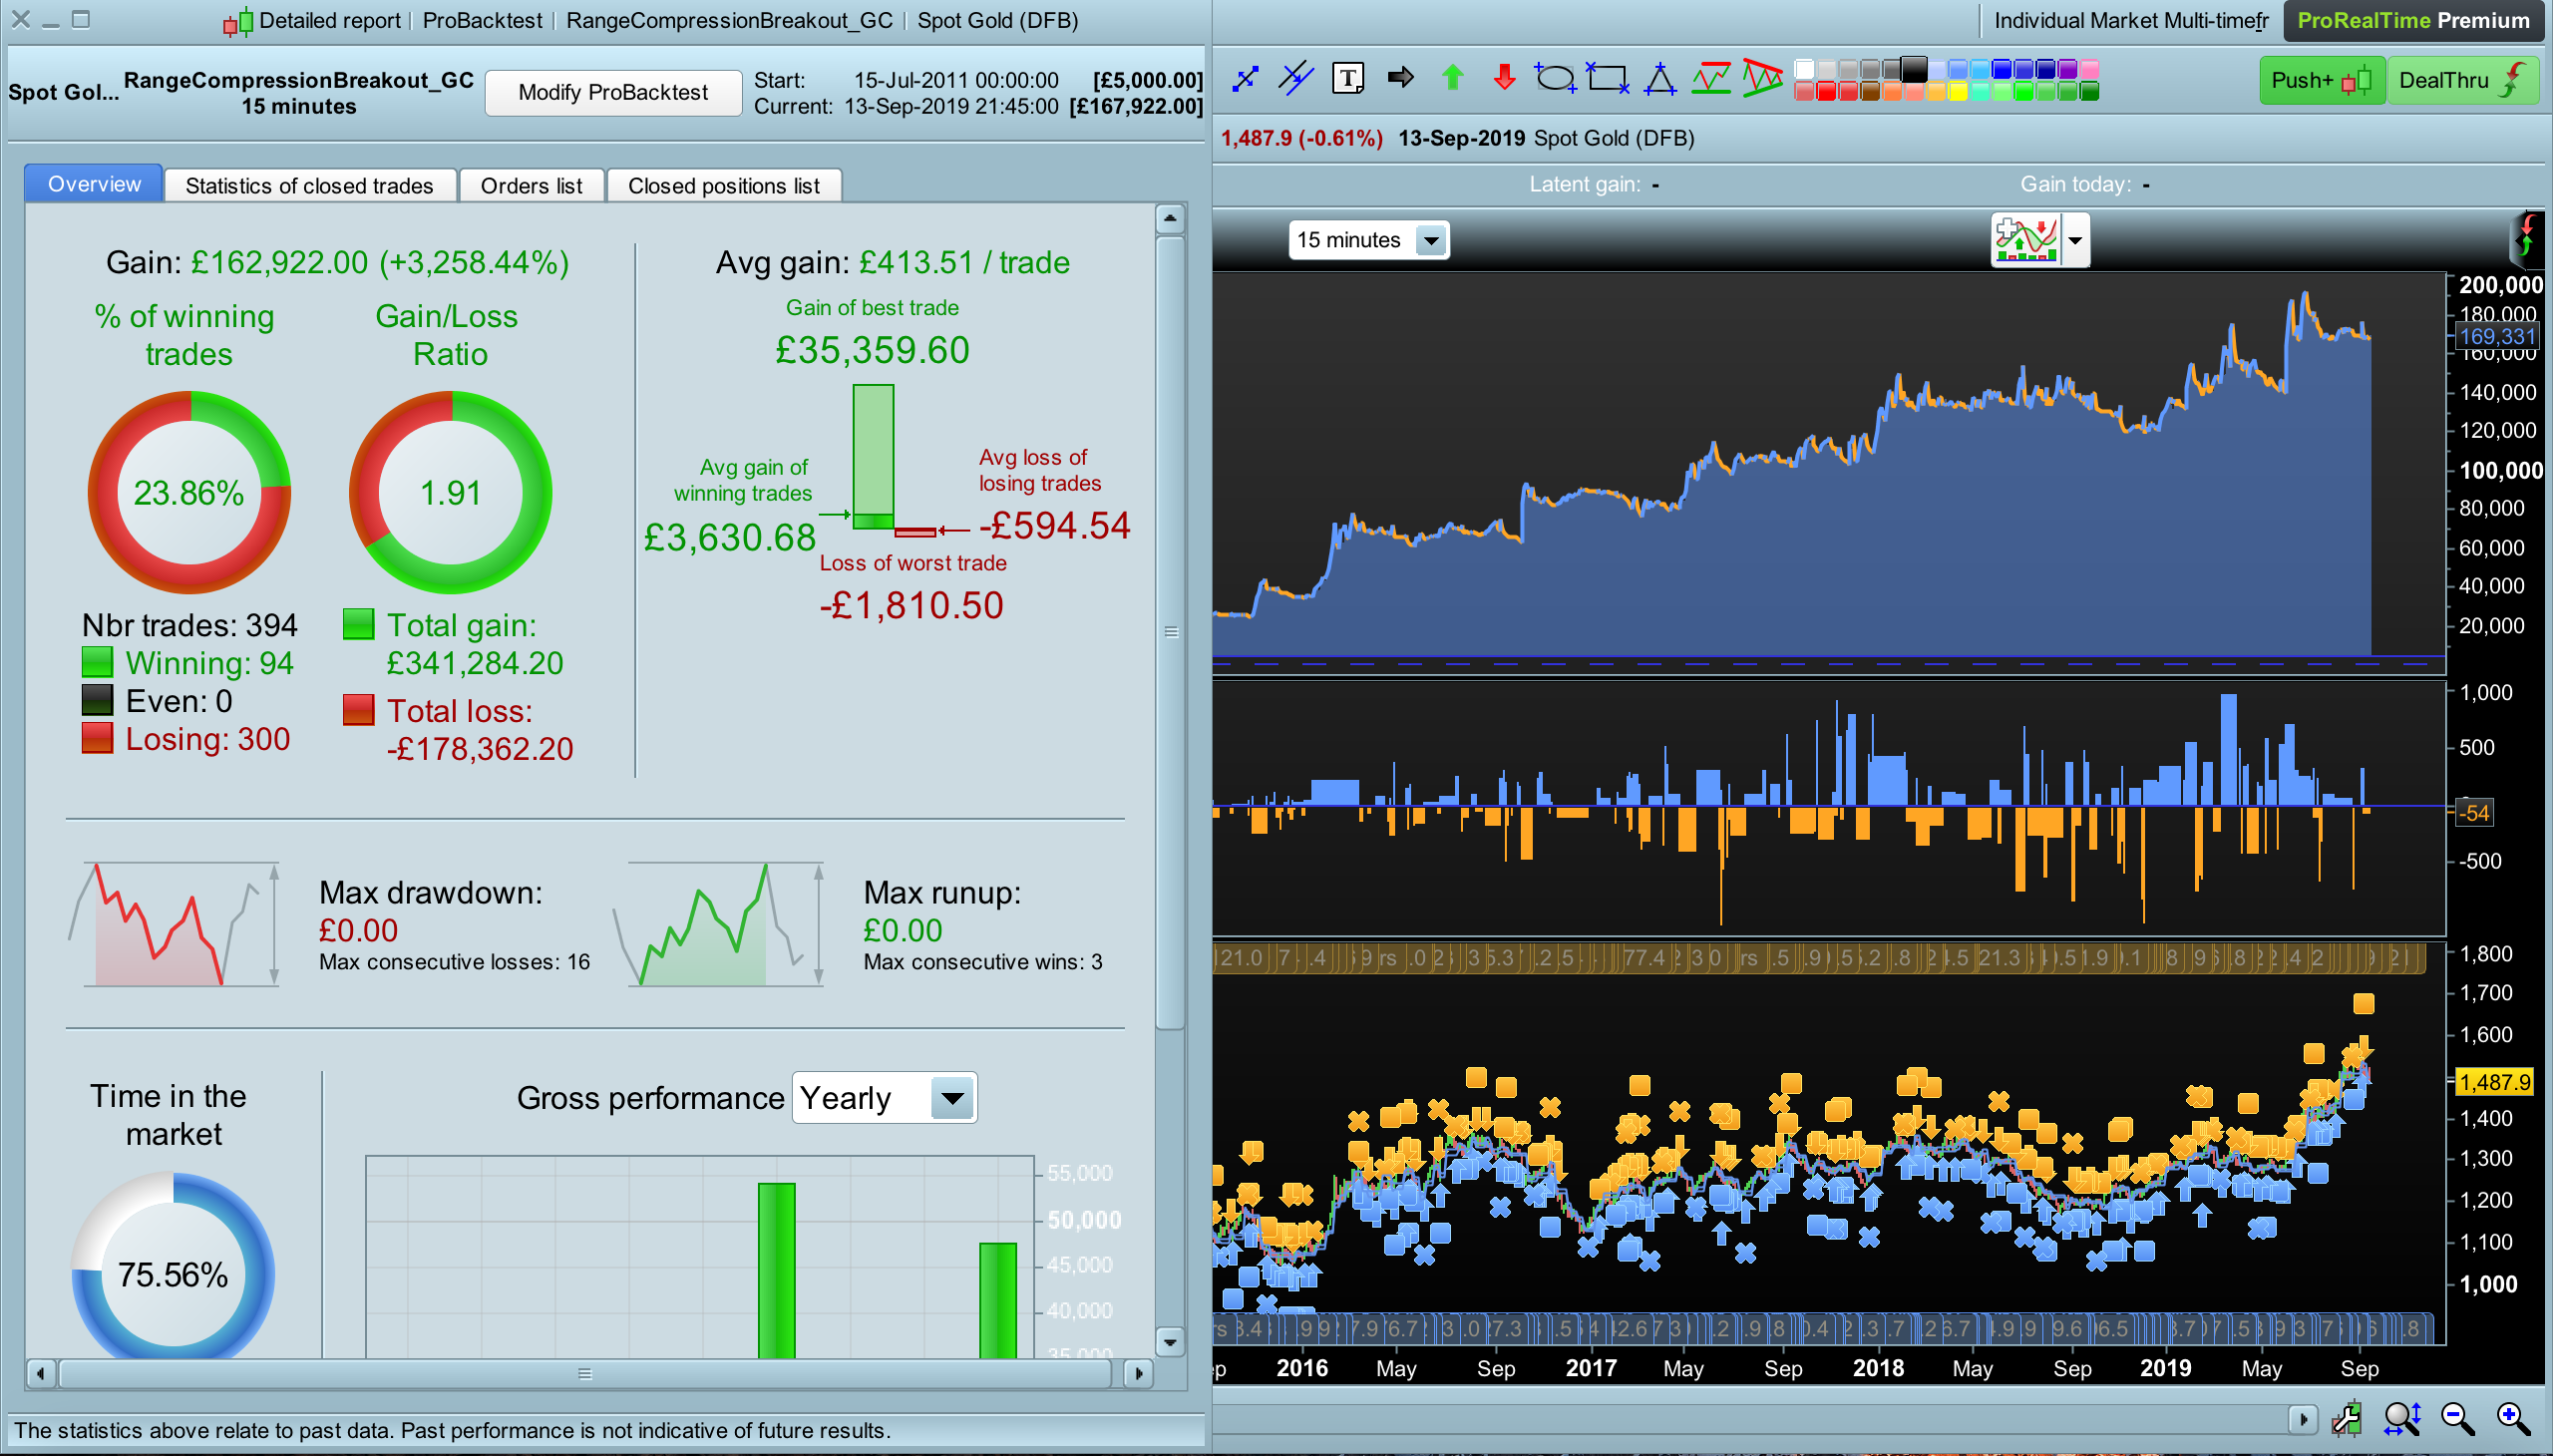The image size is (2553, 1456).
Task: Open the Closed positions list tab
Action: click(x=723, y=186)
